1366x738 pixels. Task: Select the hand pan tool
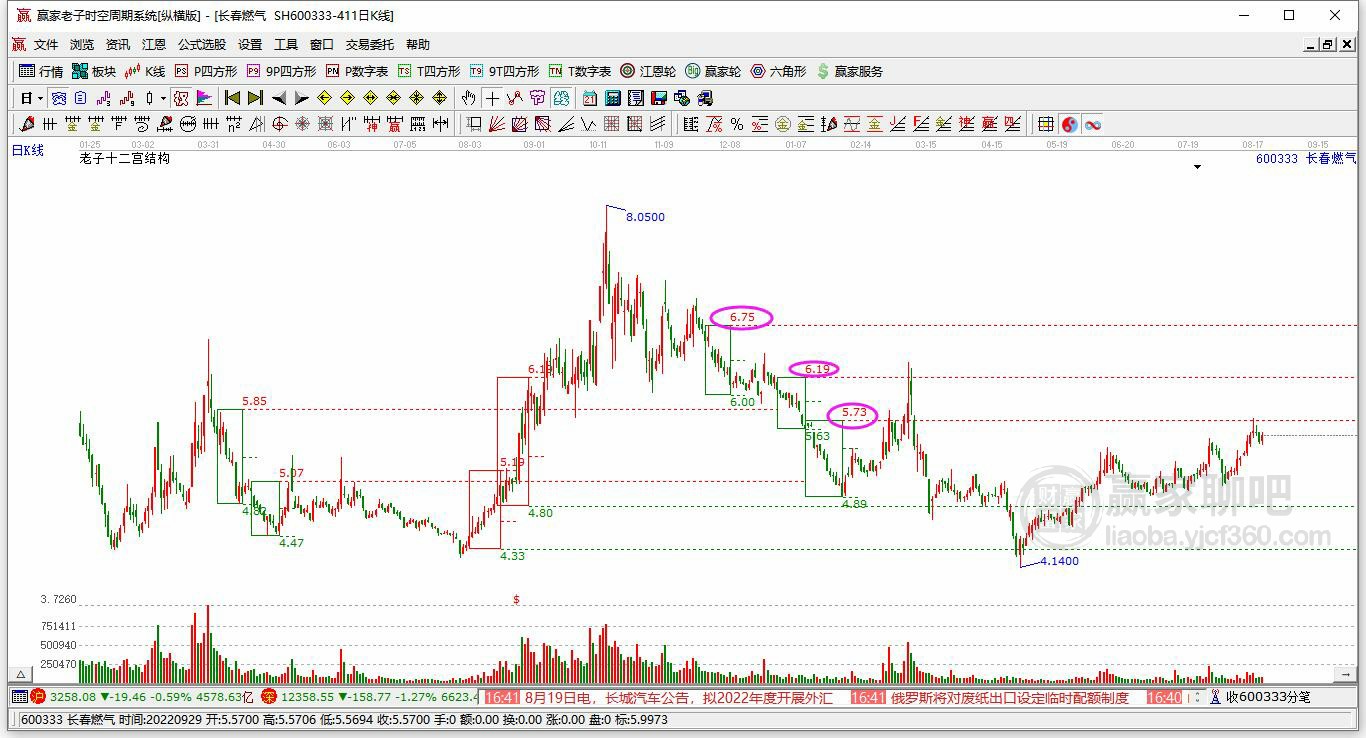(x=467, y=98)
